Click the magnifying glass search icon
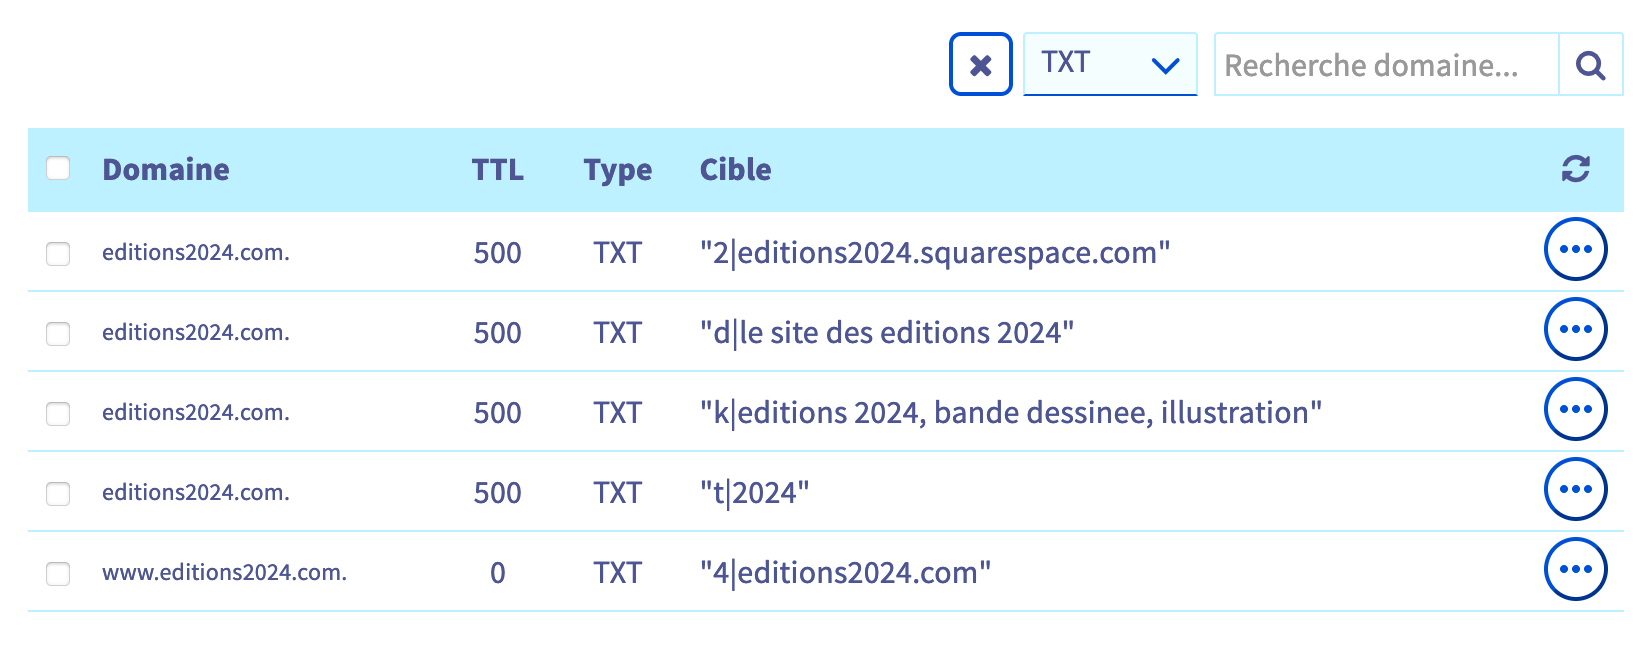Viewport: 1638px width, 660px height. tap(1590, 66)
